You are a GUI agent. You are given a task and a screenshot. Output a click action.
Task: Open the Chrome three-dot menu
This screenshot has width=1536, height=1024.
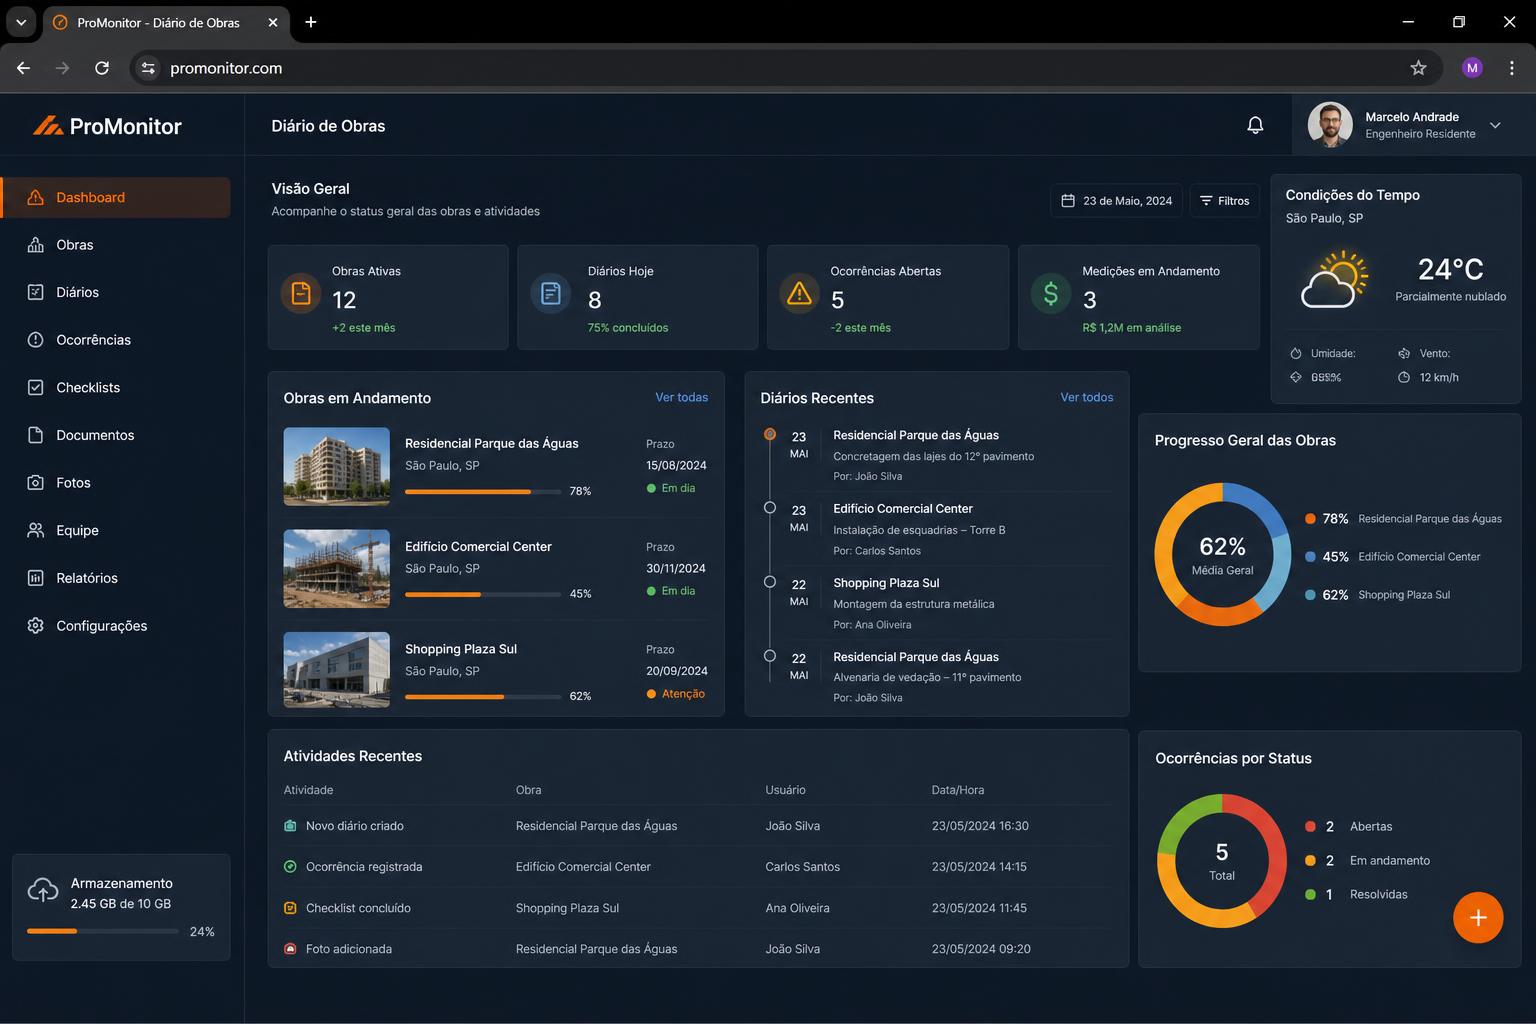pyautogui.click(x=1512, y=68)
